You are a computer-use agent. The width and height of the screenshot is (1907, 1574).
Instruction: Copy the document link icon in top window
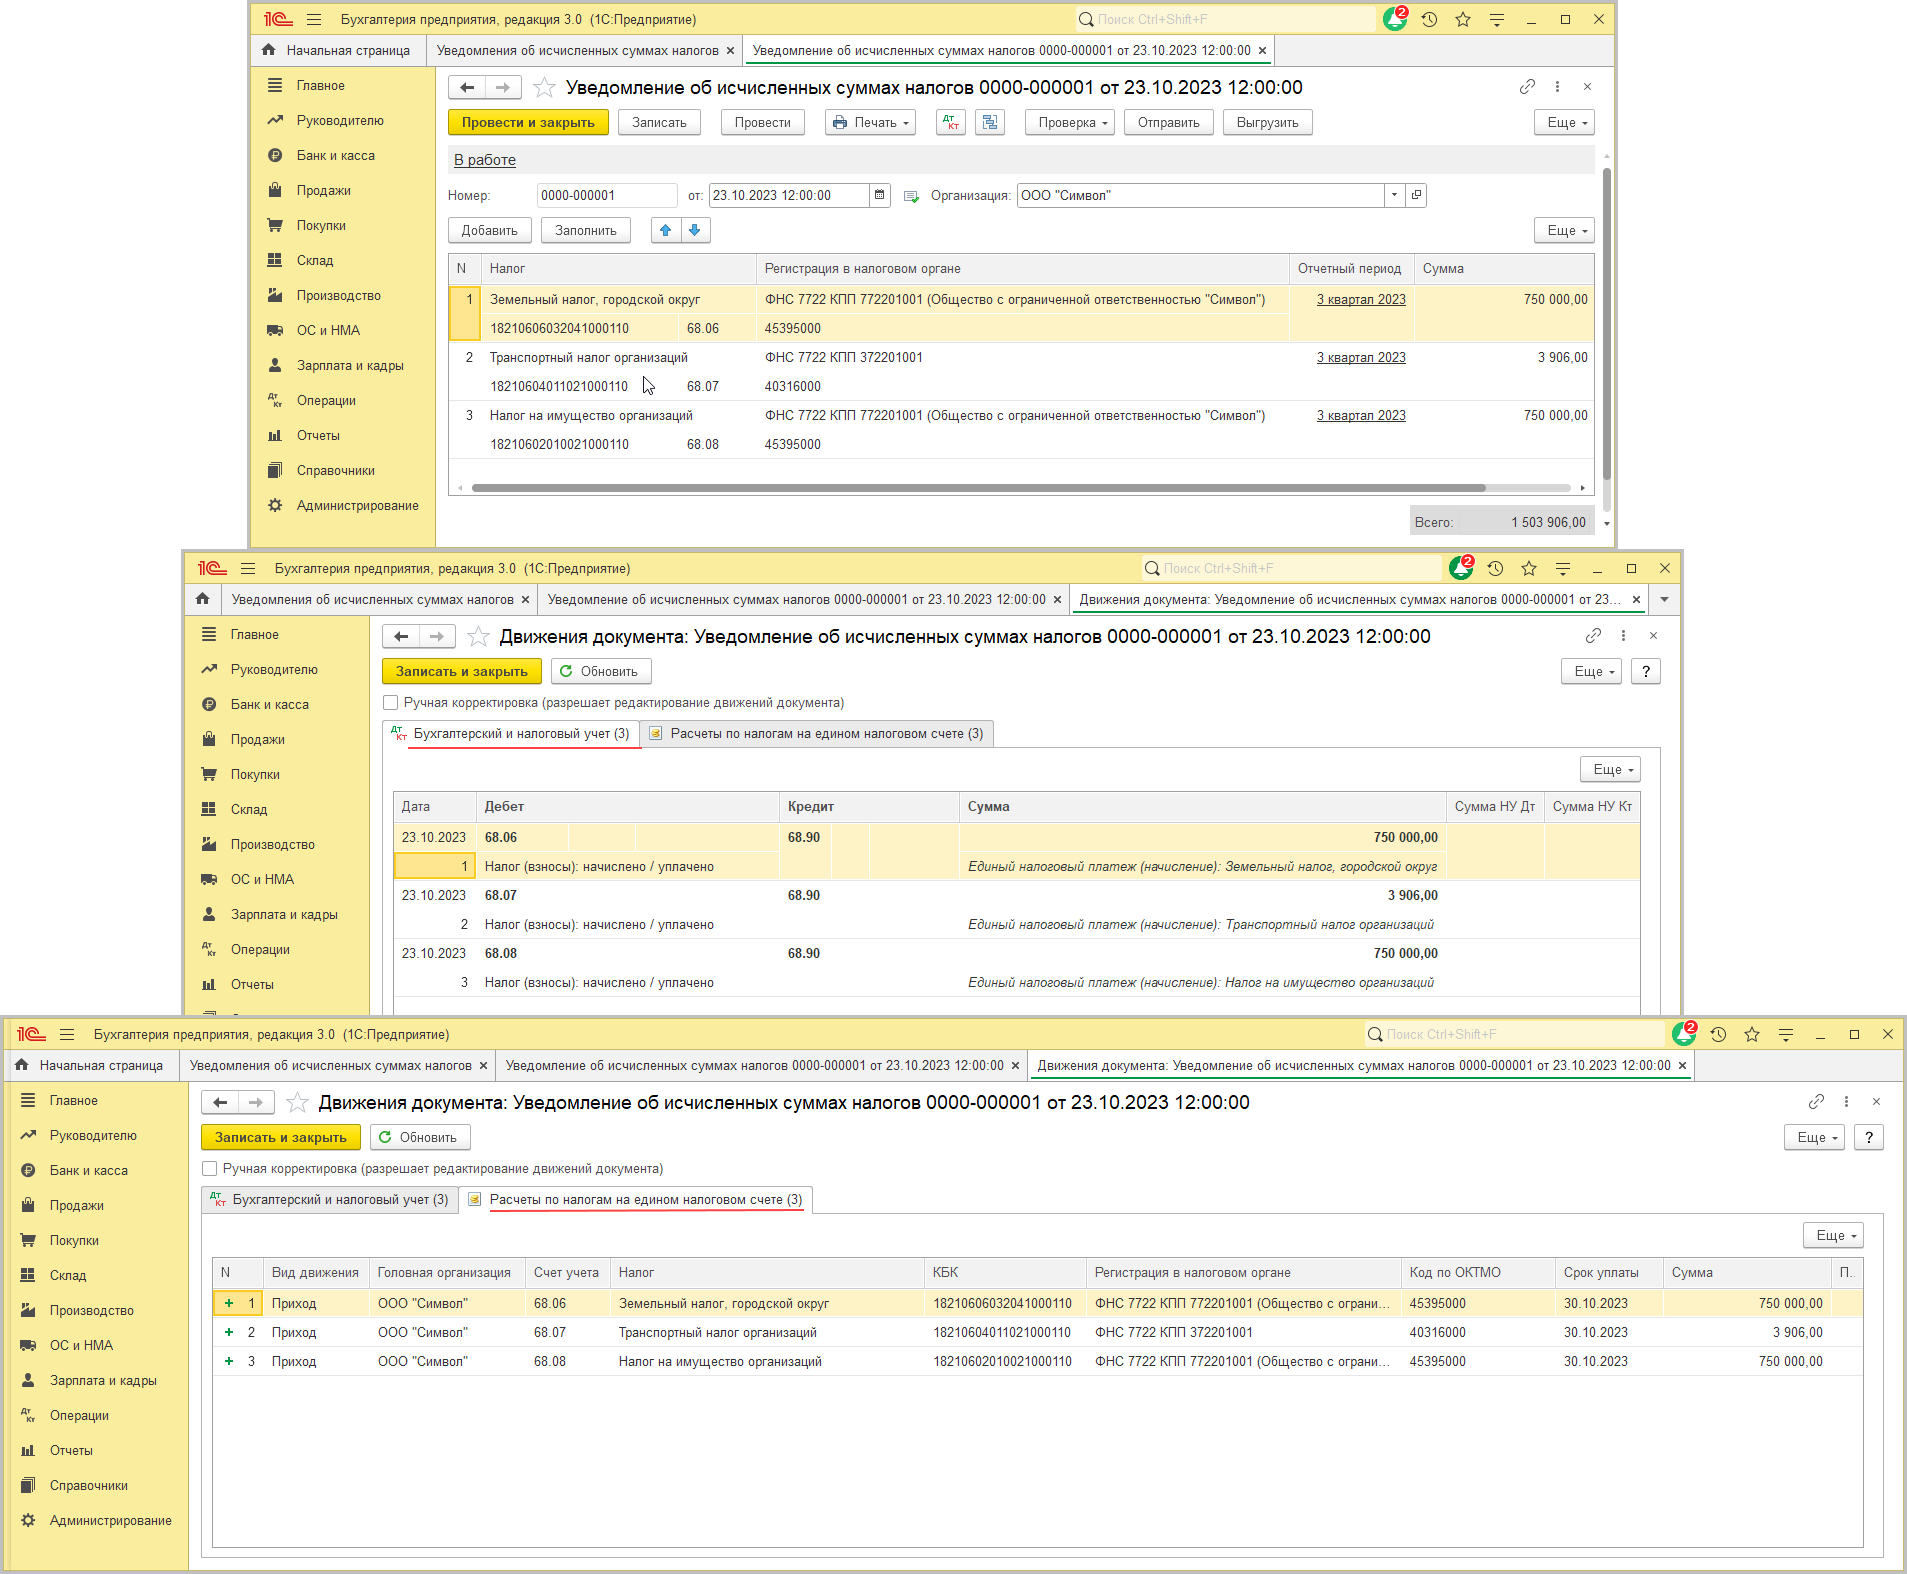(x=1527, y=87)
